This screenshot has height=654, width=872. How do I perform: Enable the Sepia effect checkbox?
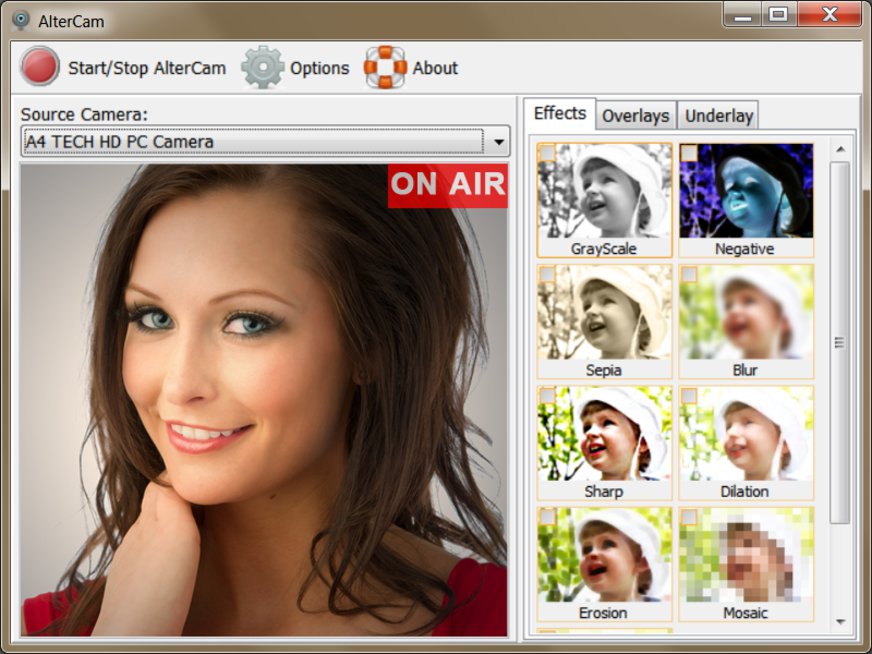(547, 274)
